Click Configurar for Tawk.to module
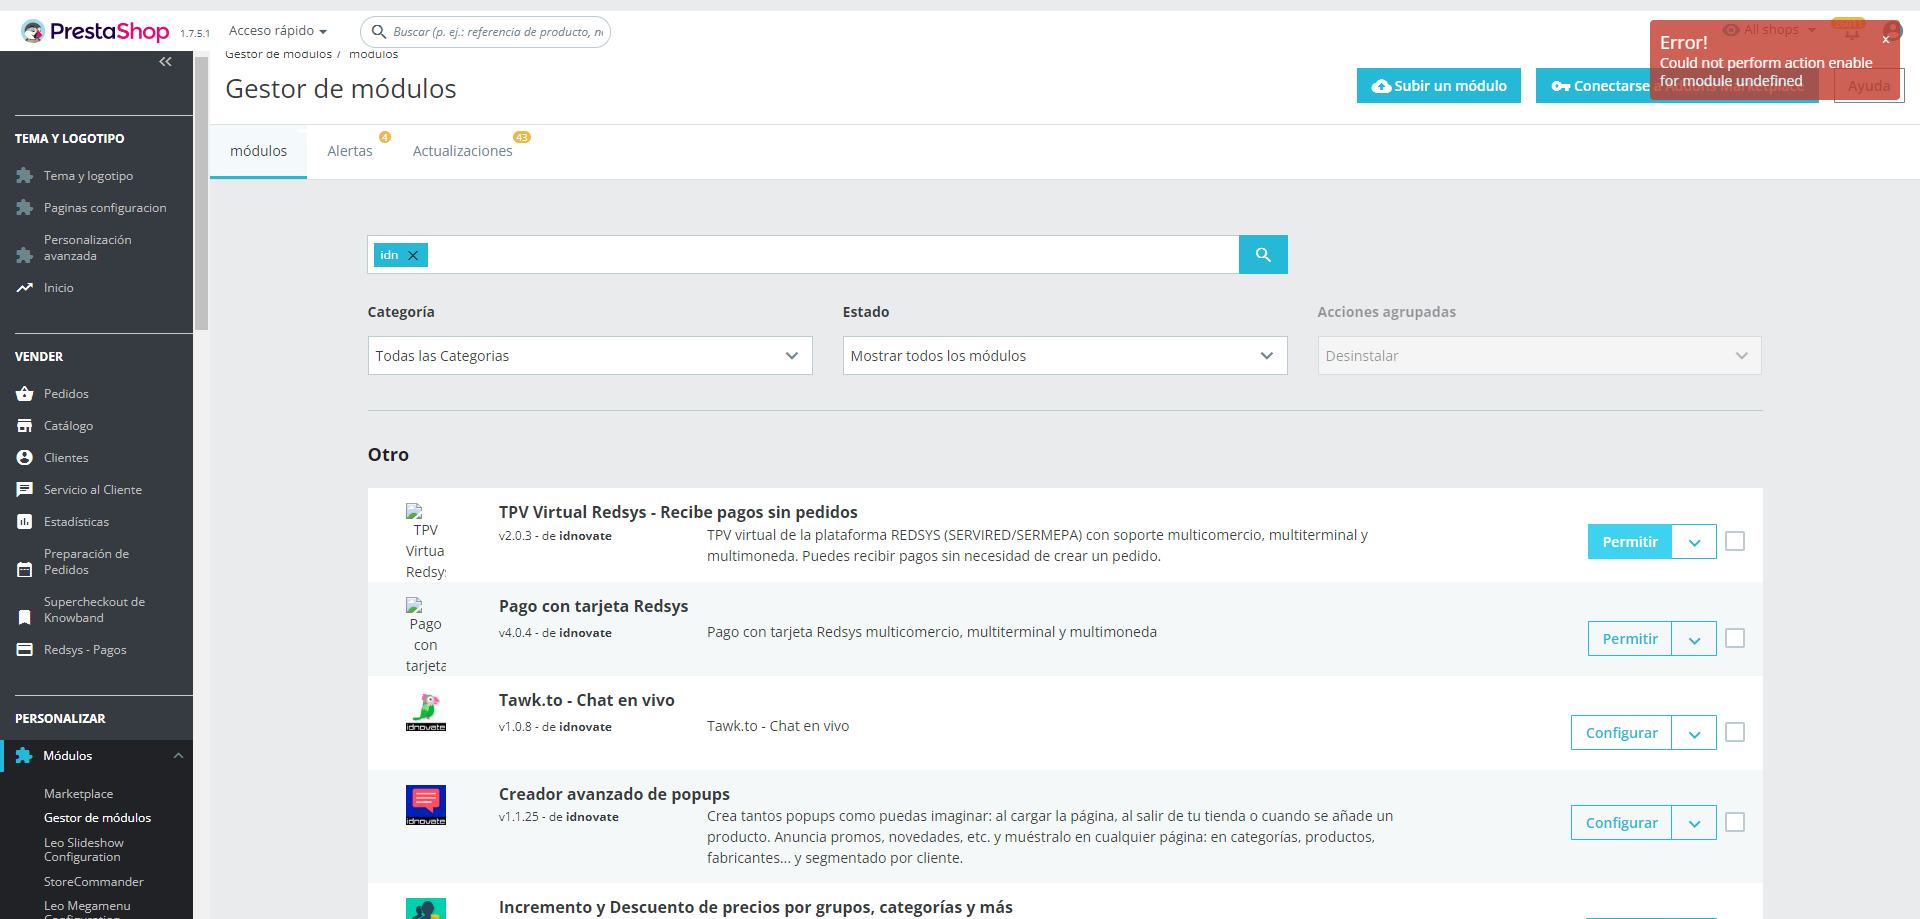This screenshot has height=919, width=1920. click(1621, 733)
